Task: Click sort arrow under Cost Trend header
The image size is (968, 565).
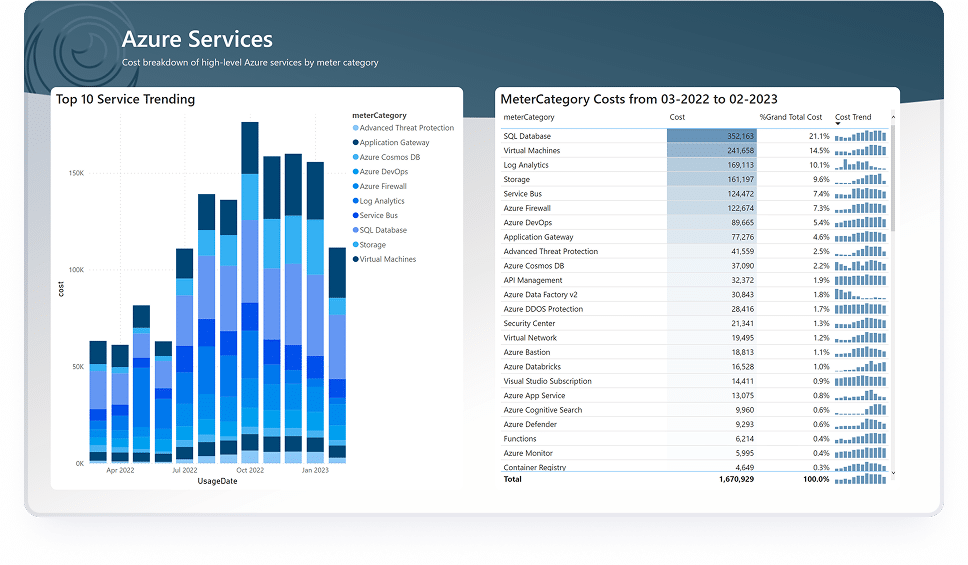Action: (838, 123)
